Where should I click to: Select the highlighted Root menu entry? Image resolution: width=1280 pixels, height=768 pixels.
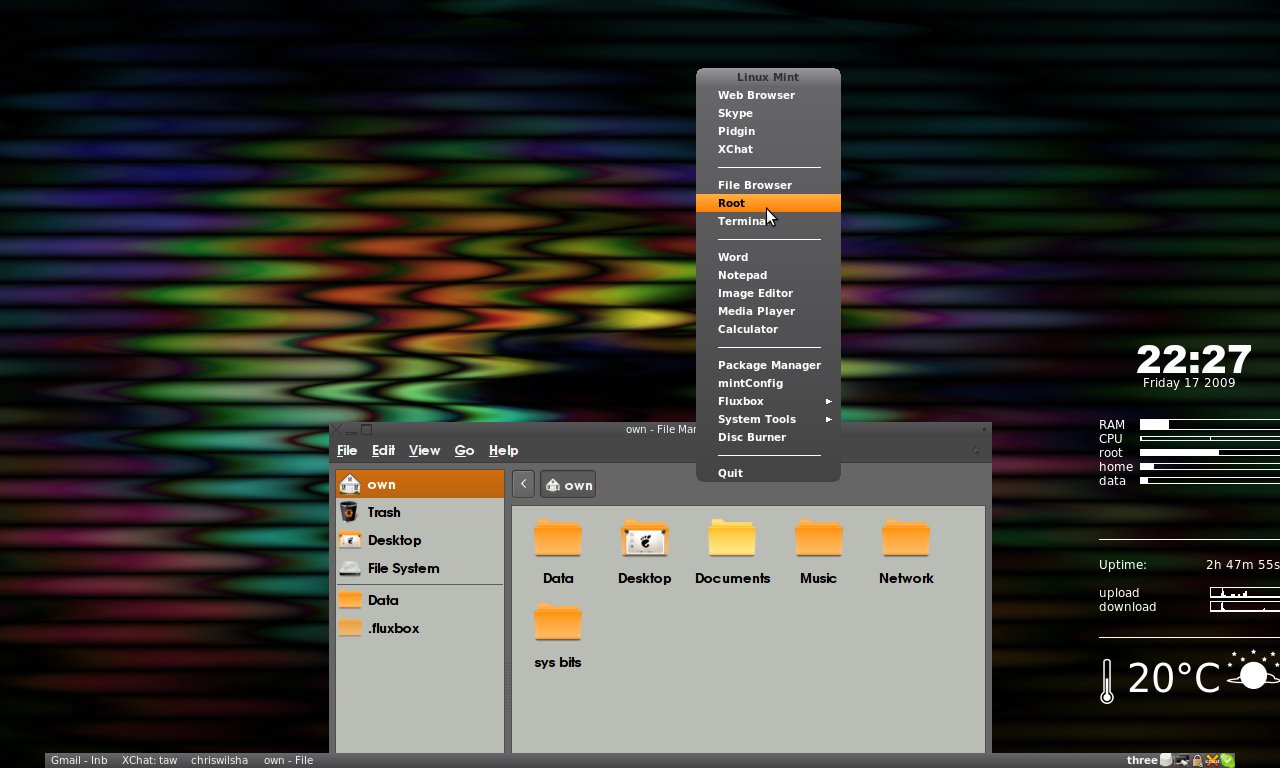pos(768,203)
